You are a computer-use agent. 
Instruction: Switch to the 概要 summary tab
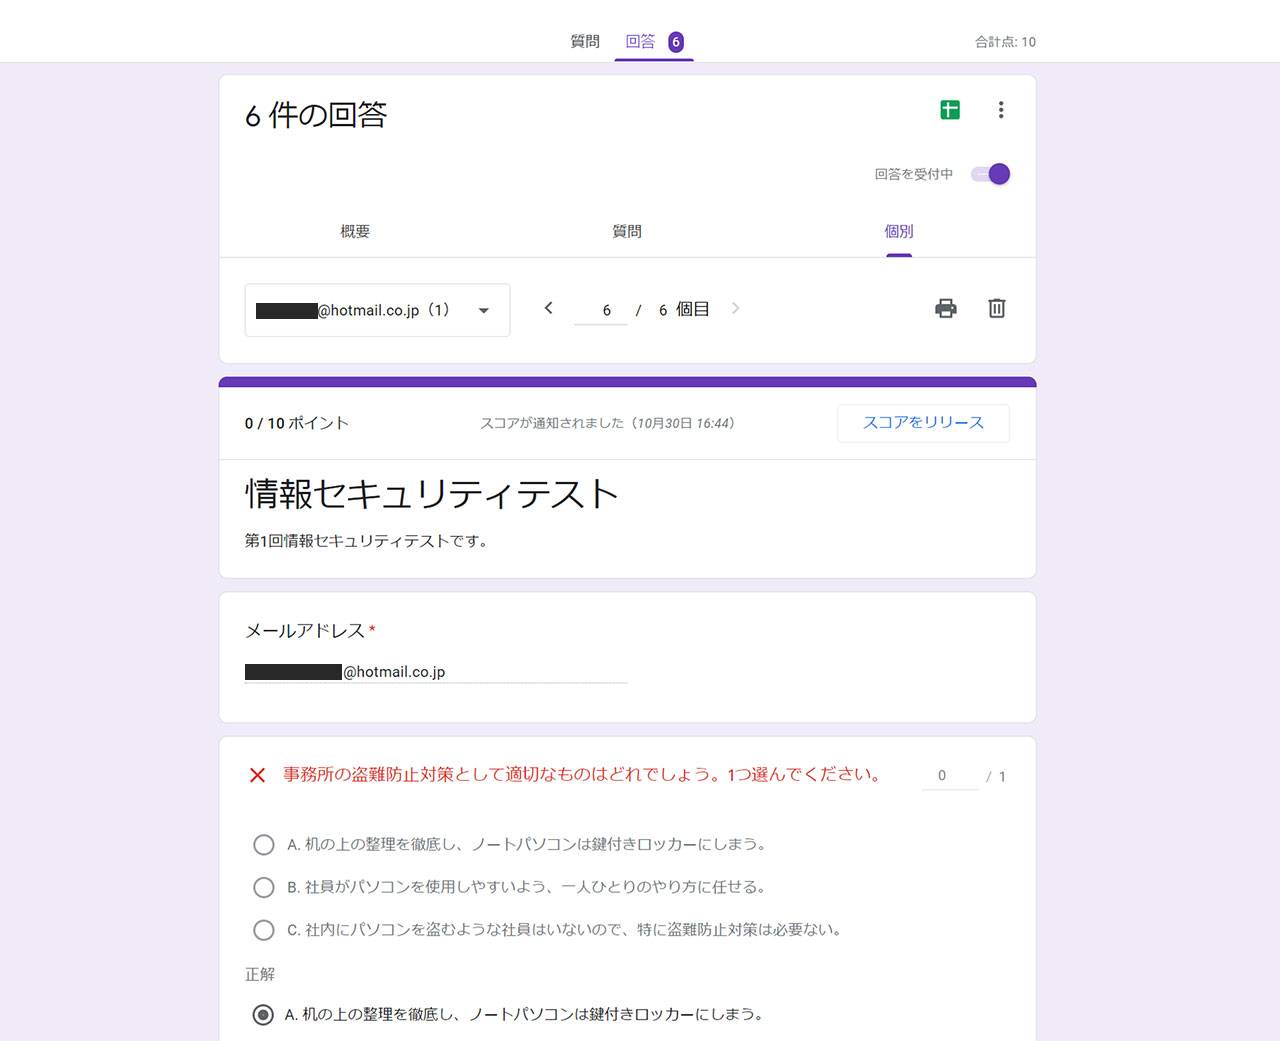[355, 231]
